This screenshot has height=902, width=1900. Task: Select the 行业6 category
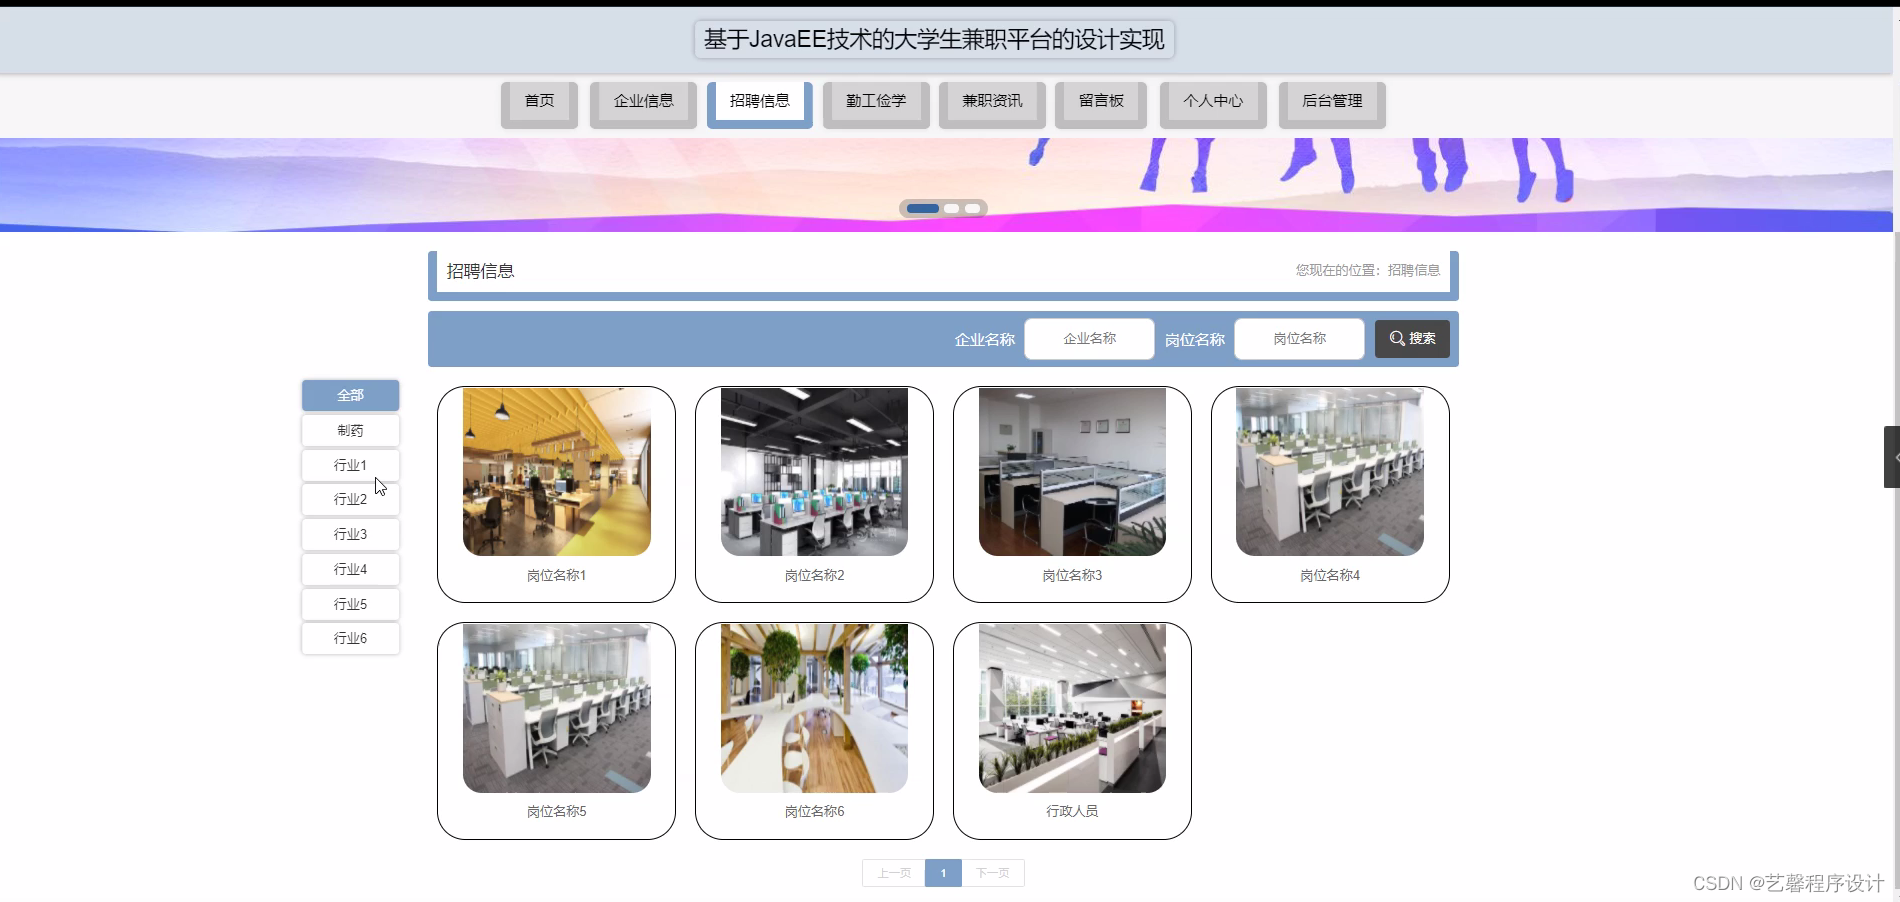pos(350,638)
